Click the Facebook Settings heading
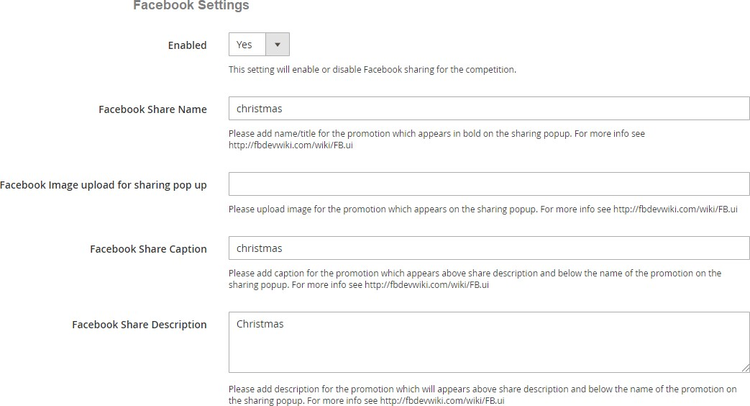Image resolution: width=750 pixels, height=406 pixels. coord(191,6)
